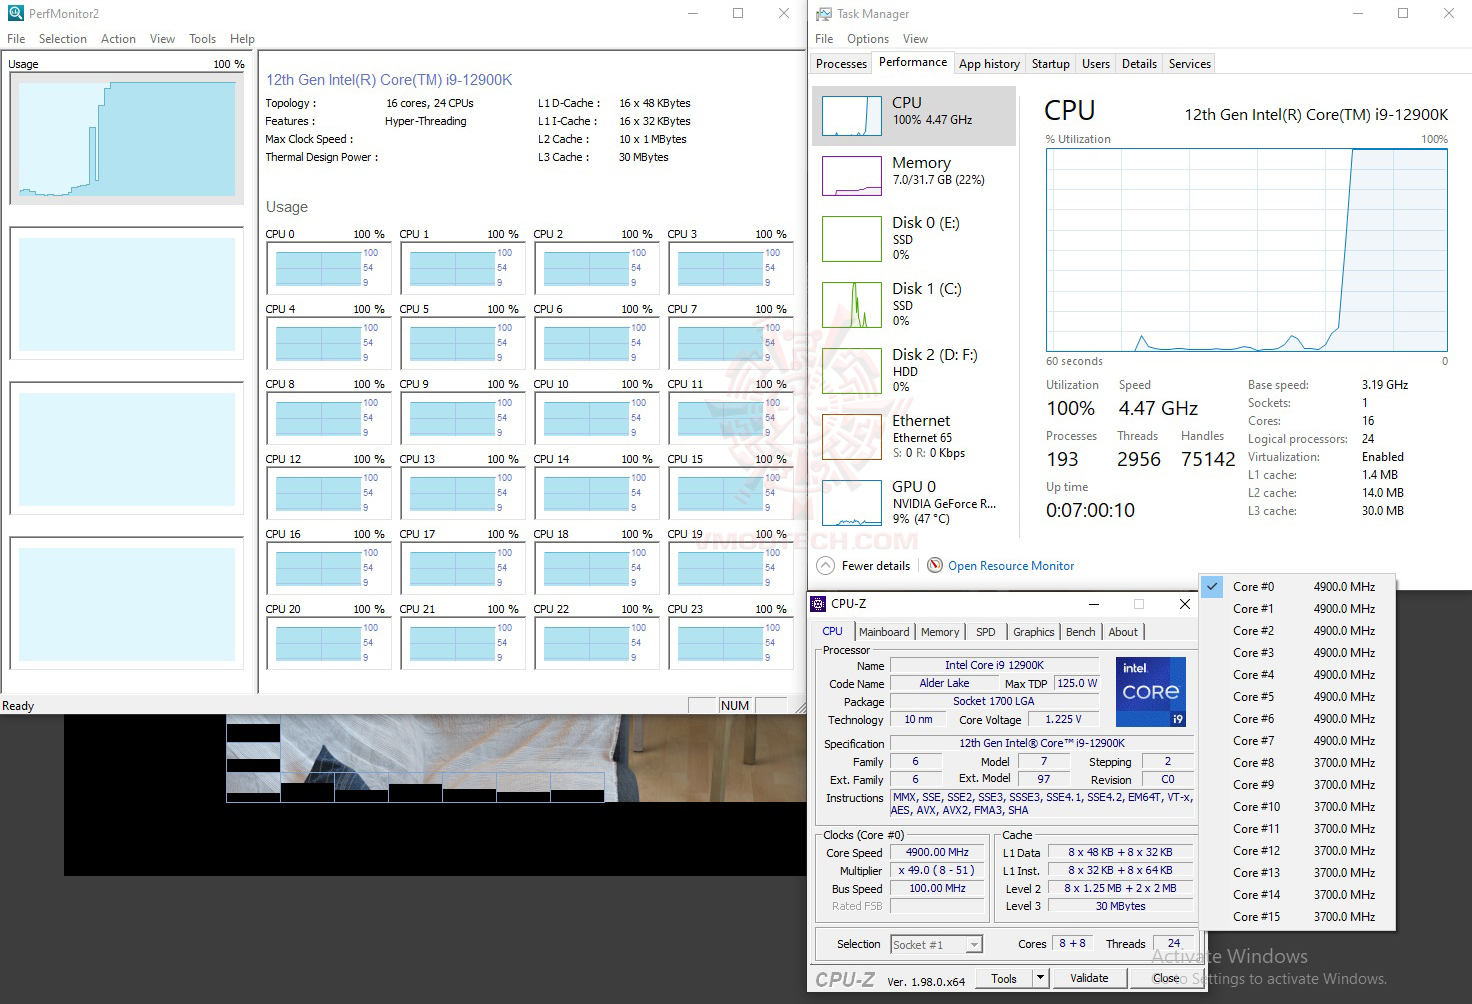Choose Core #15 from the core list
Screen dimensions: 1472x1004
pos(1297,917)
